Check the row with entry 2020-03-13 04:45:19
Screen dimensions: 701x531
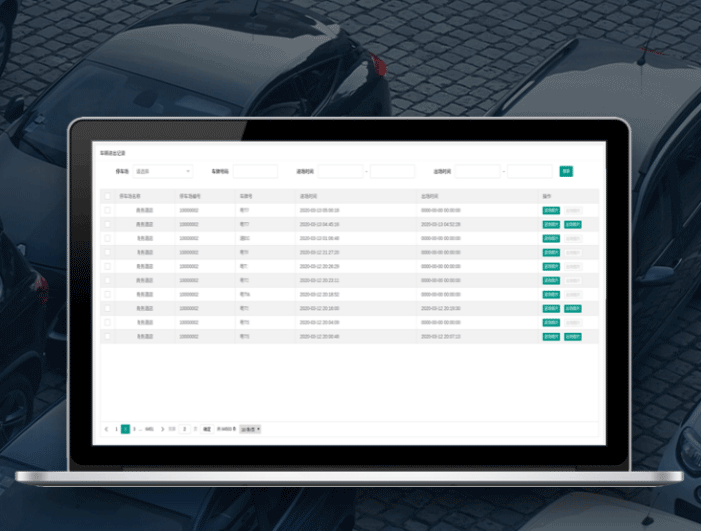(x=108, y=225)
